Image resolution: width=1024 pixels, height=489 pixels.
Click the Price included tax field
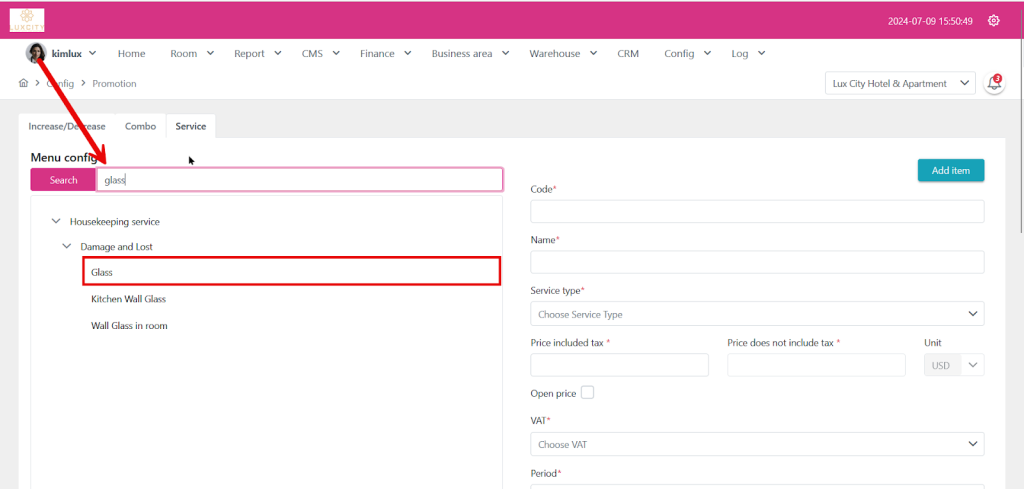click(x=619, y=365)
